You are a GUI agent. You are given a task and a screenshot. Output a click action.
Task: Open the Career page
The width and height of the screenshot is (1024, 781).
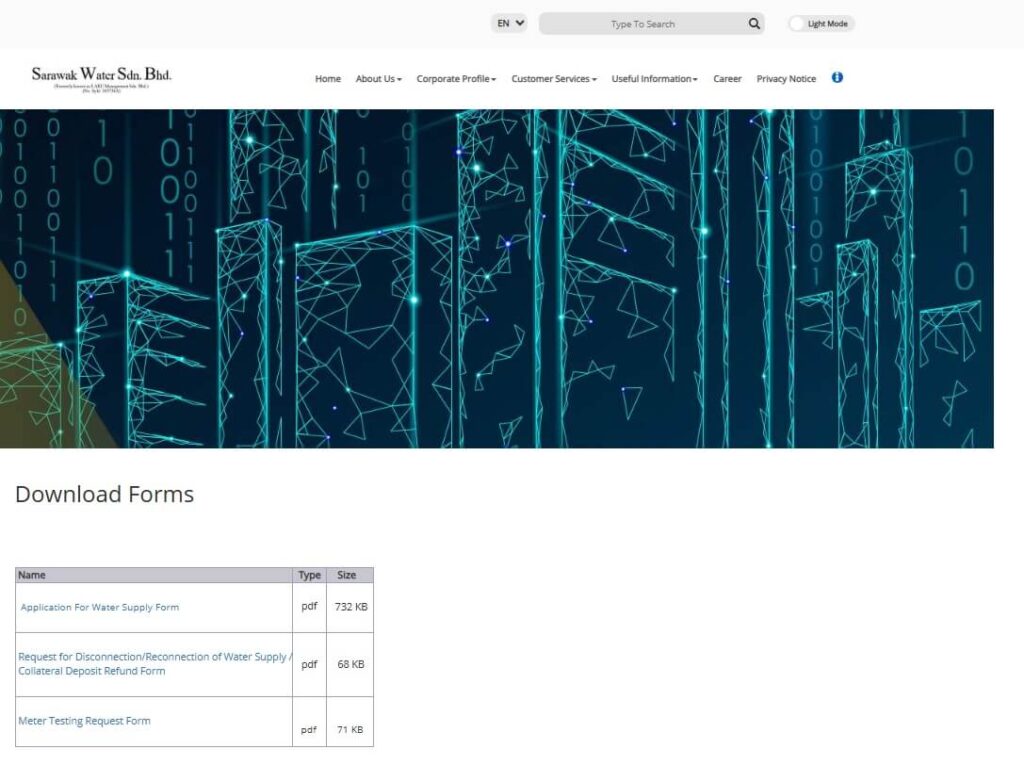[x=726, y=78]
